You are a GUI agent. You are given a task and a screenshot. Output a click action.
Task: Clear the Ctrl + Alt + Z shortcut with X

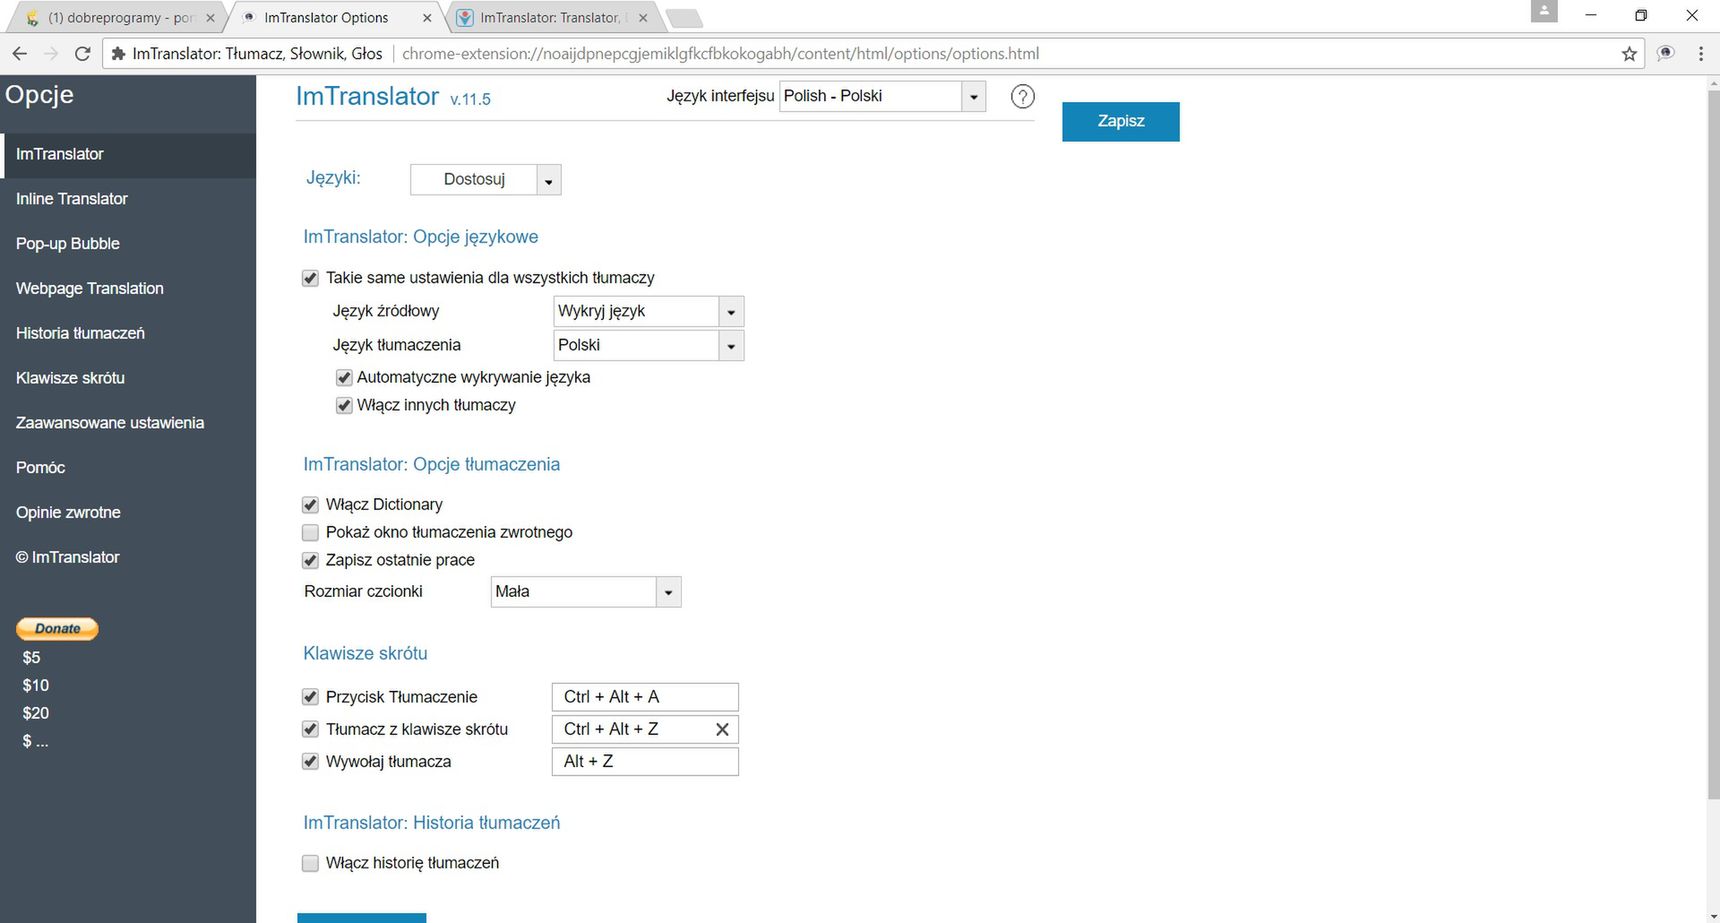pyautogui.click(x=722, y=730)
